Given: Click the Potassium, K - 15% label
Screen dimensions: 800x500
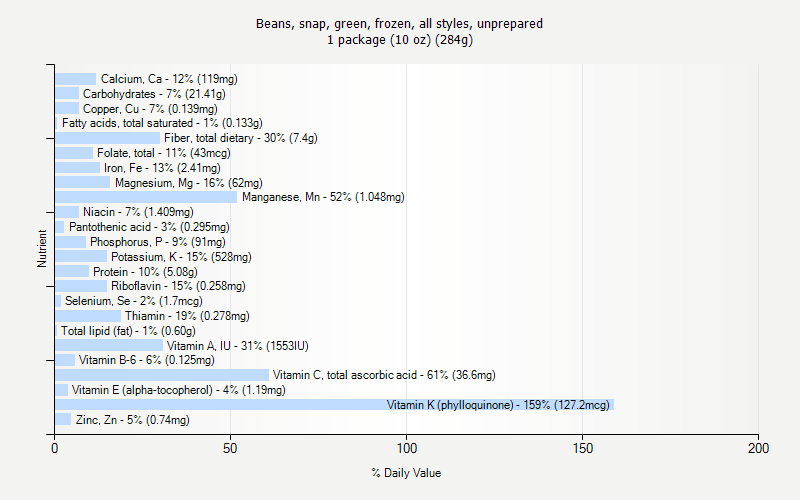Looking at the screenshot, I should pos(181,257).
